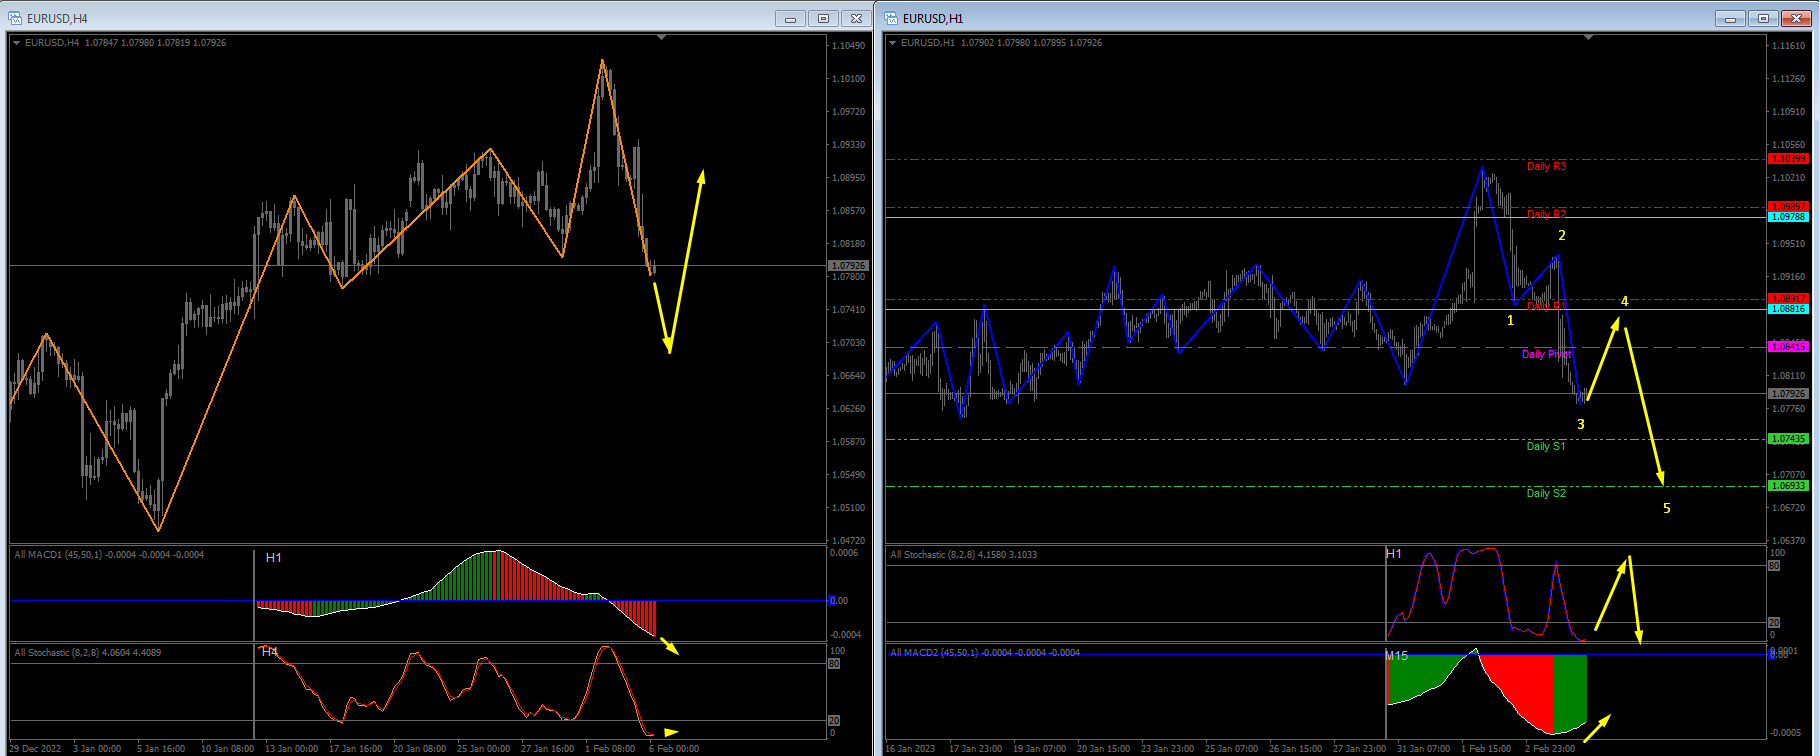Click the cyan 1.08816 price tag
The width and height of the screenshot is (1820, 756).
pyautogui.click(x=1788, y=309)
